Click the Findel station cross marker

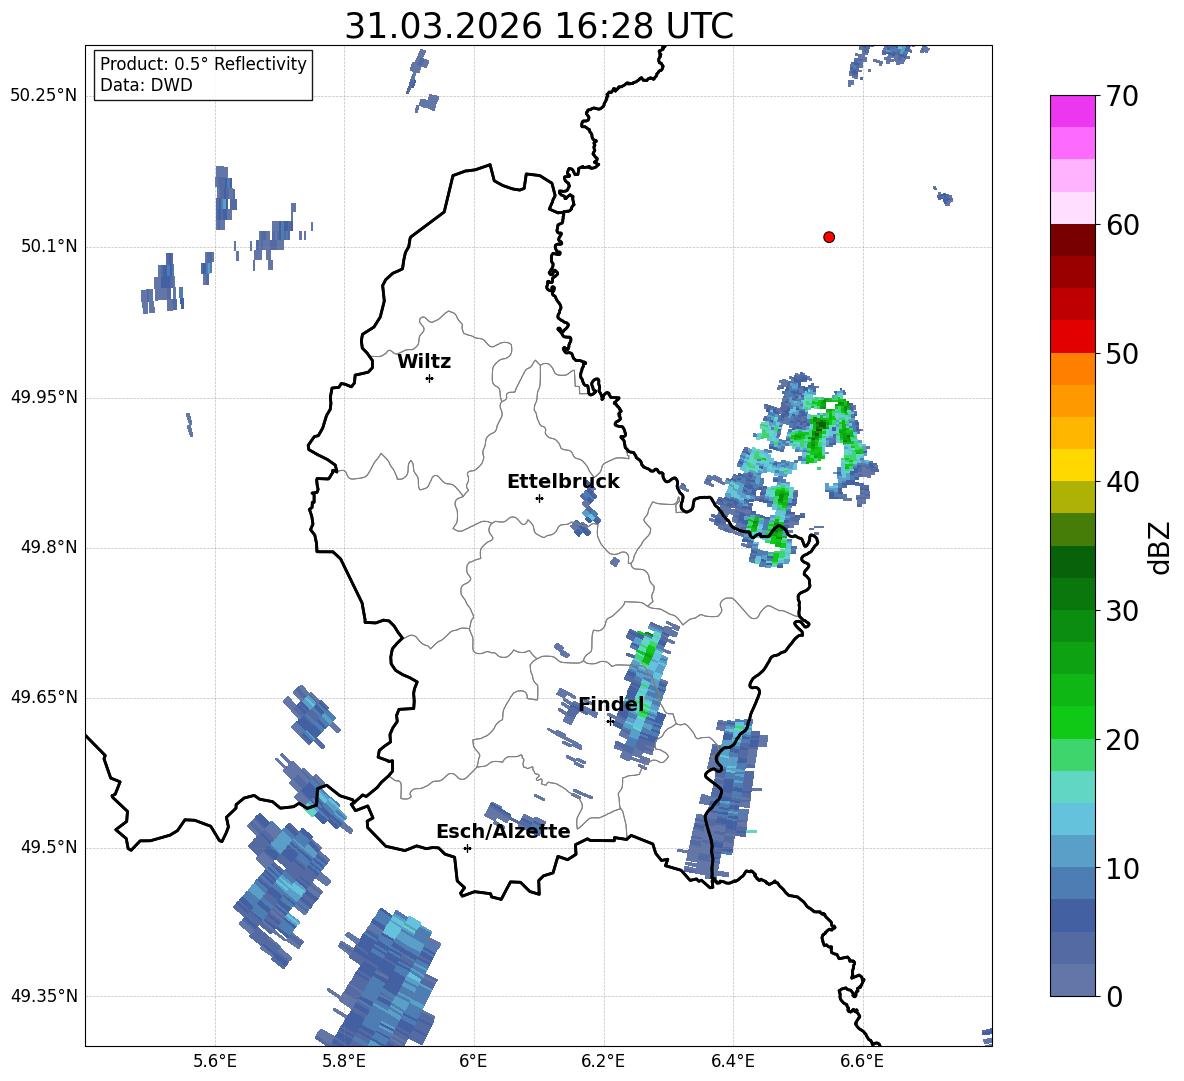(611, 722)
